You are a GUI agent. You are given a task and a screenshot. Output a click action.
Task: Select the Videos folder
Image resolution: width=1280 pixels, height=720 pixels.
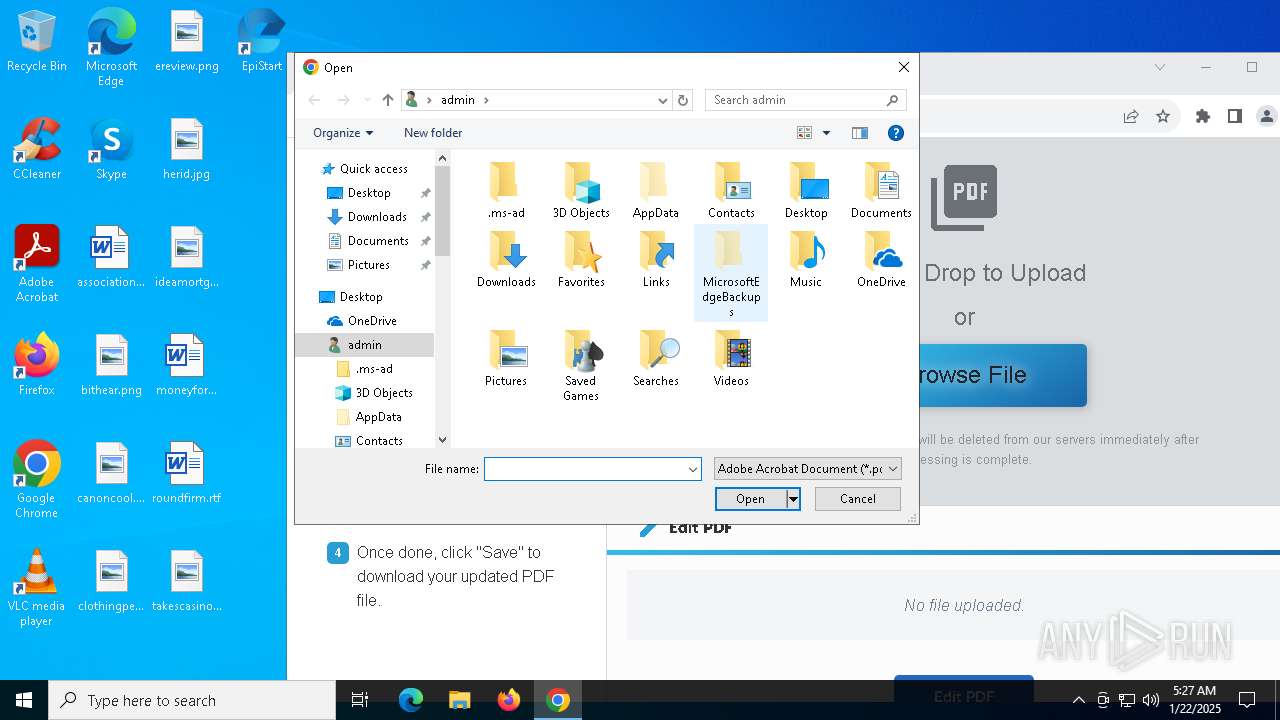click(x=731, y=358)
